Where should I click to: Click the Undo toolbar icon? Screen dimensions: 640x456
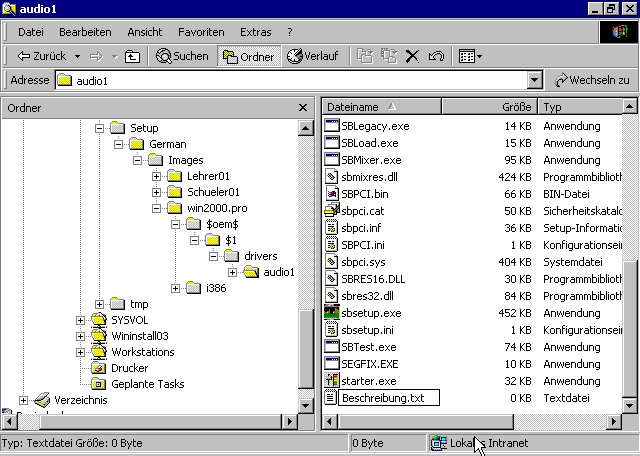(436, 56)
